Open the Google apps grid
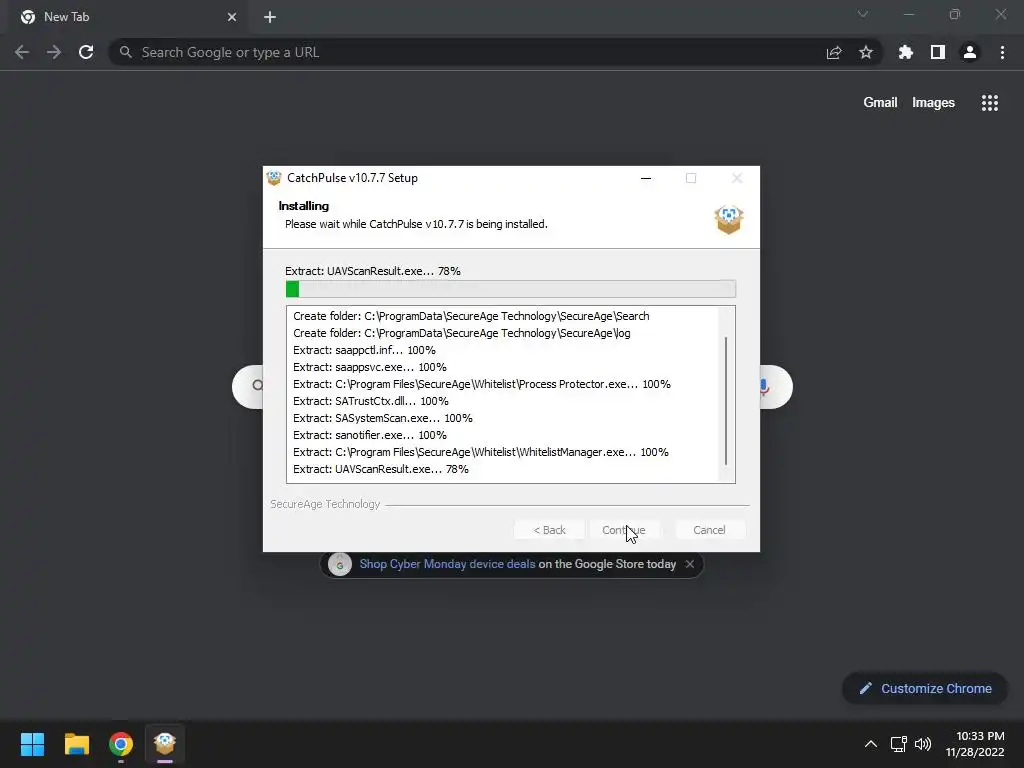This screenshot has width=1024, height=768. pyautogui.click(x=990, y=103)
